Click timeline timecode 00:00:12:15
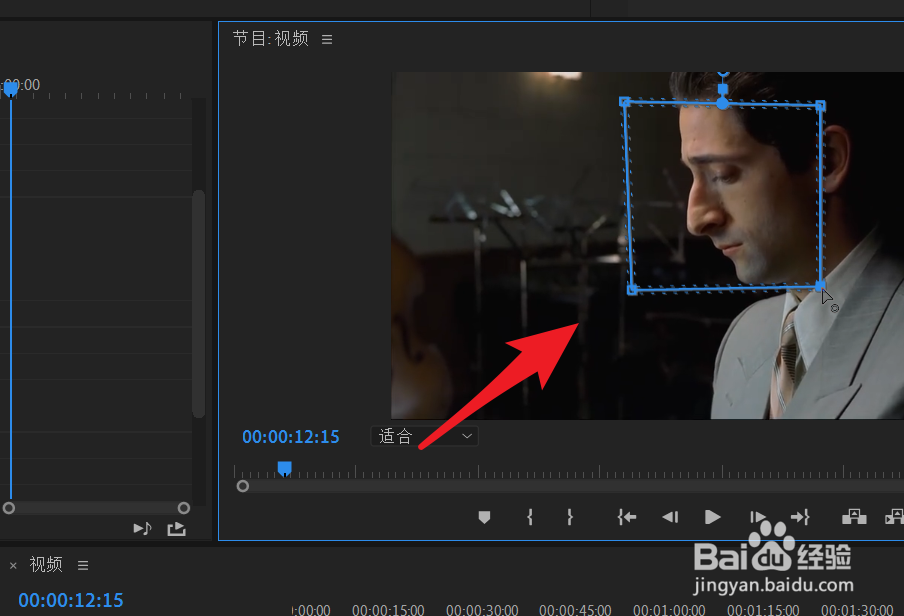904x616 pixels. point(70,600)
